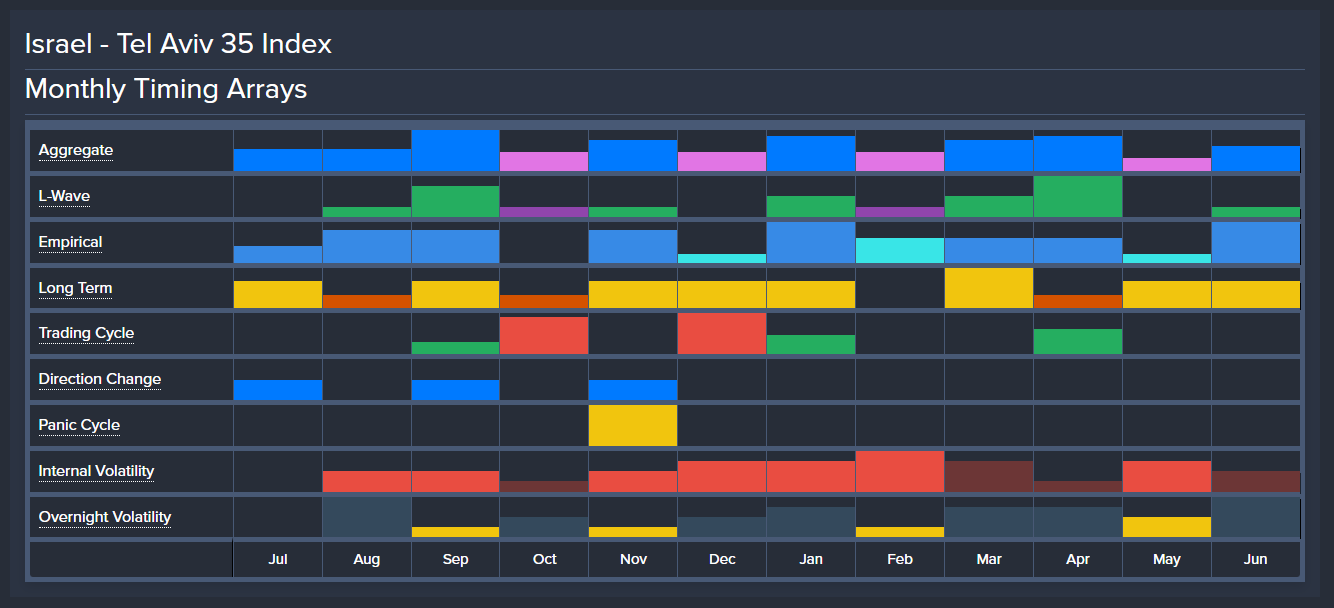Open the Long Term row label

coord(75,288)
